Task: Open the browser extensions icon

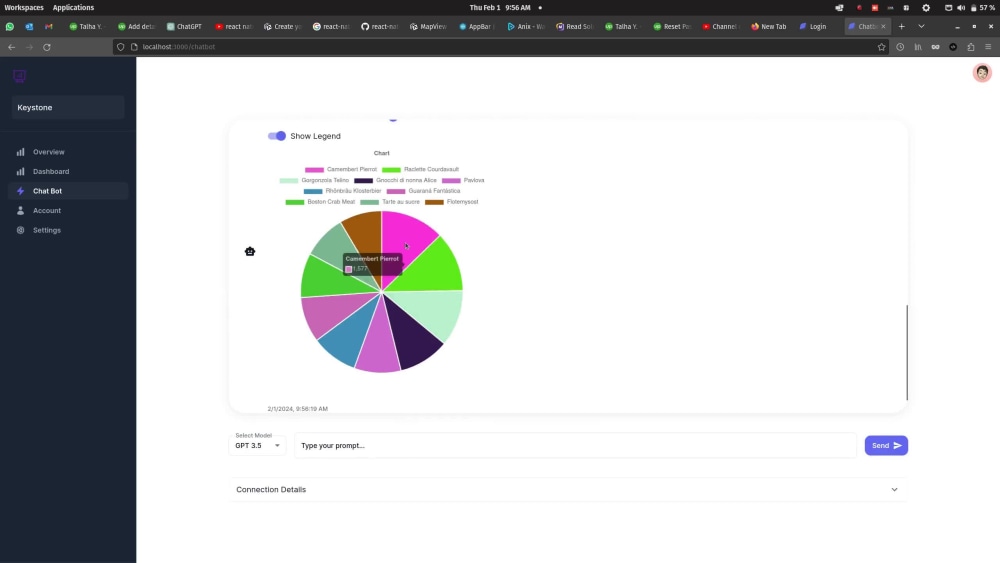Action: coord(971,47)
